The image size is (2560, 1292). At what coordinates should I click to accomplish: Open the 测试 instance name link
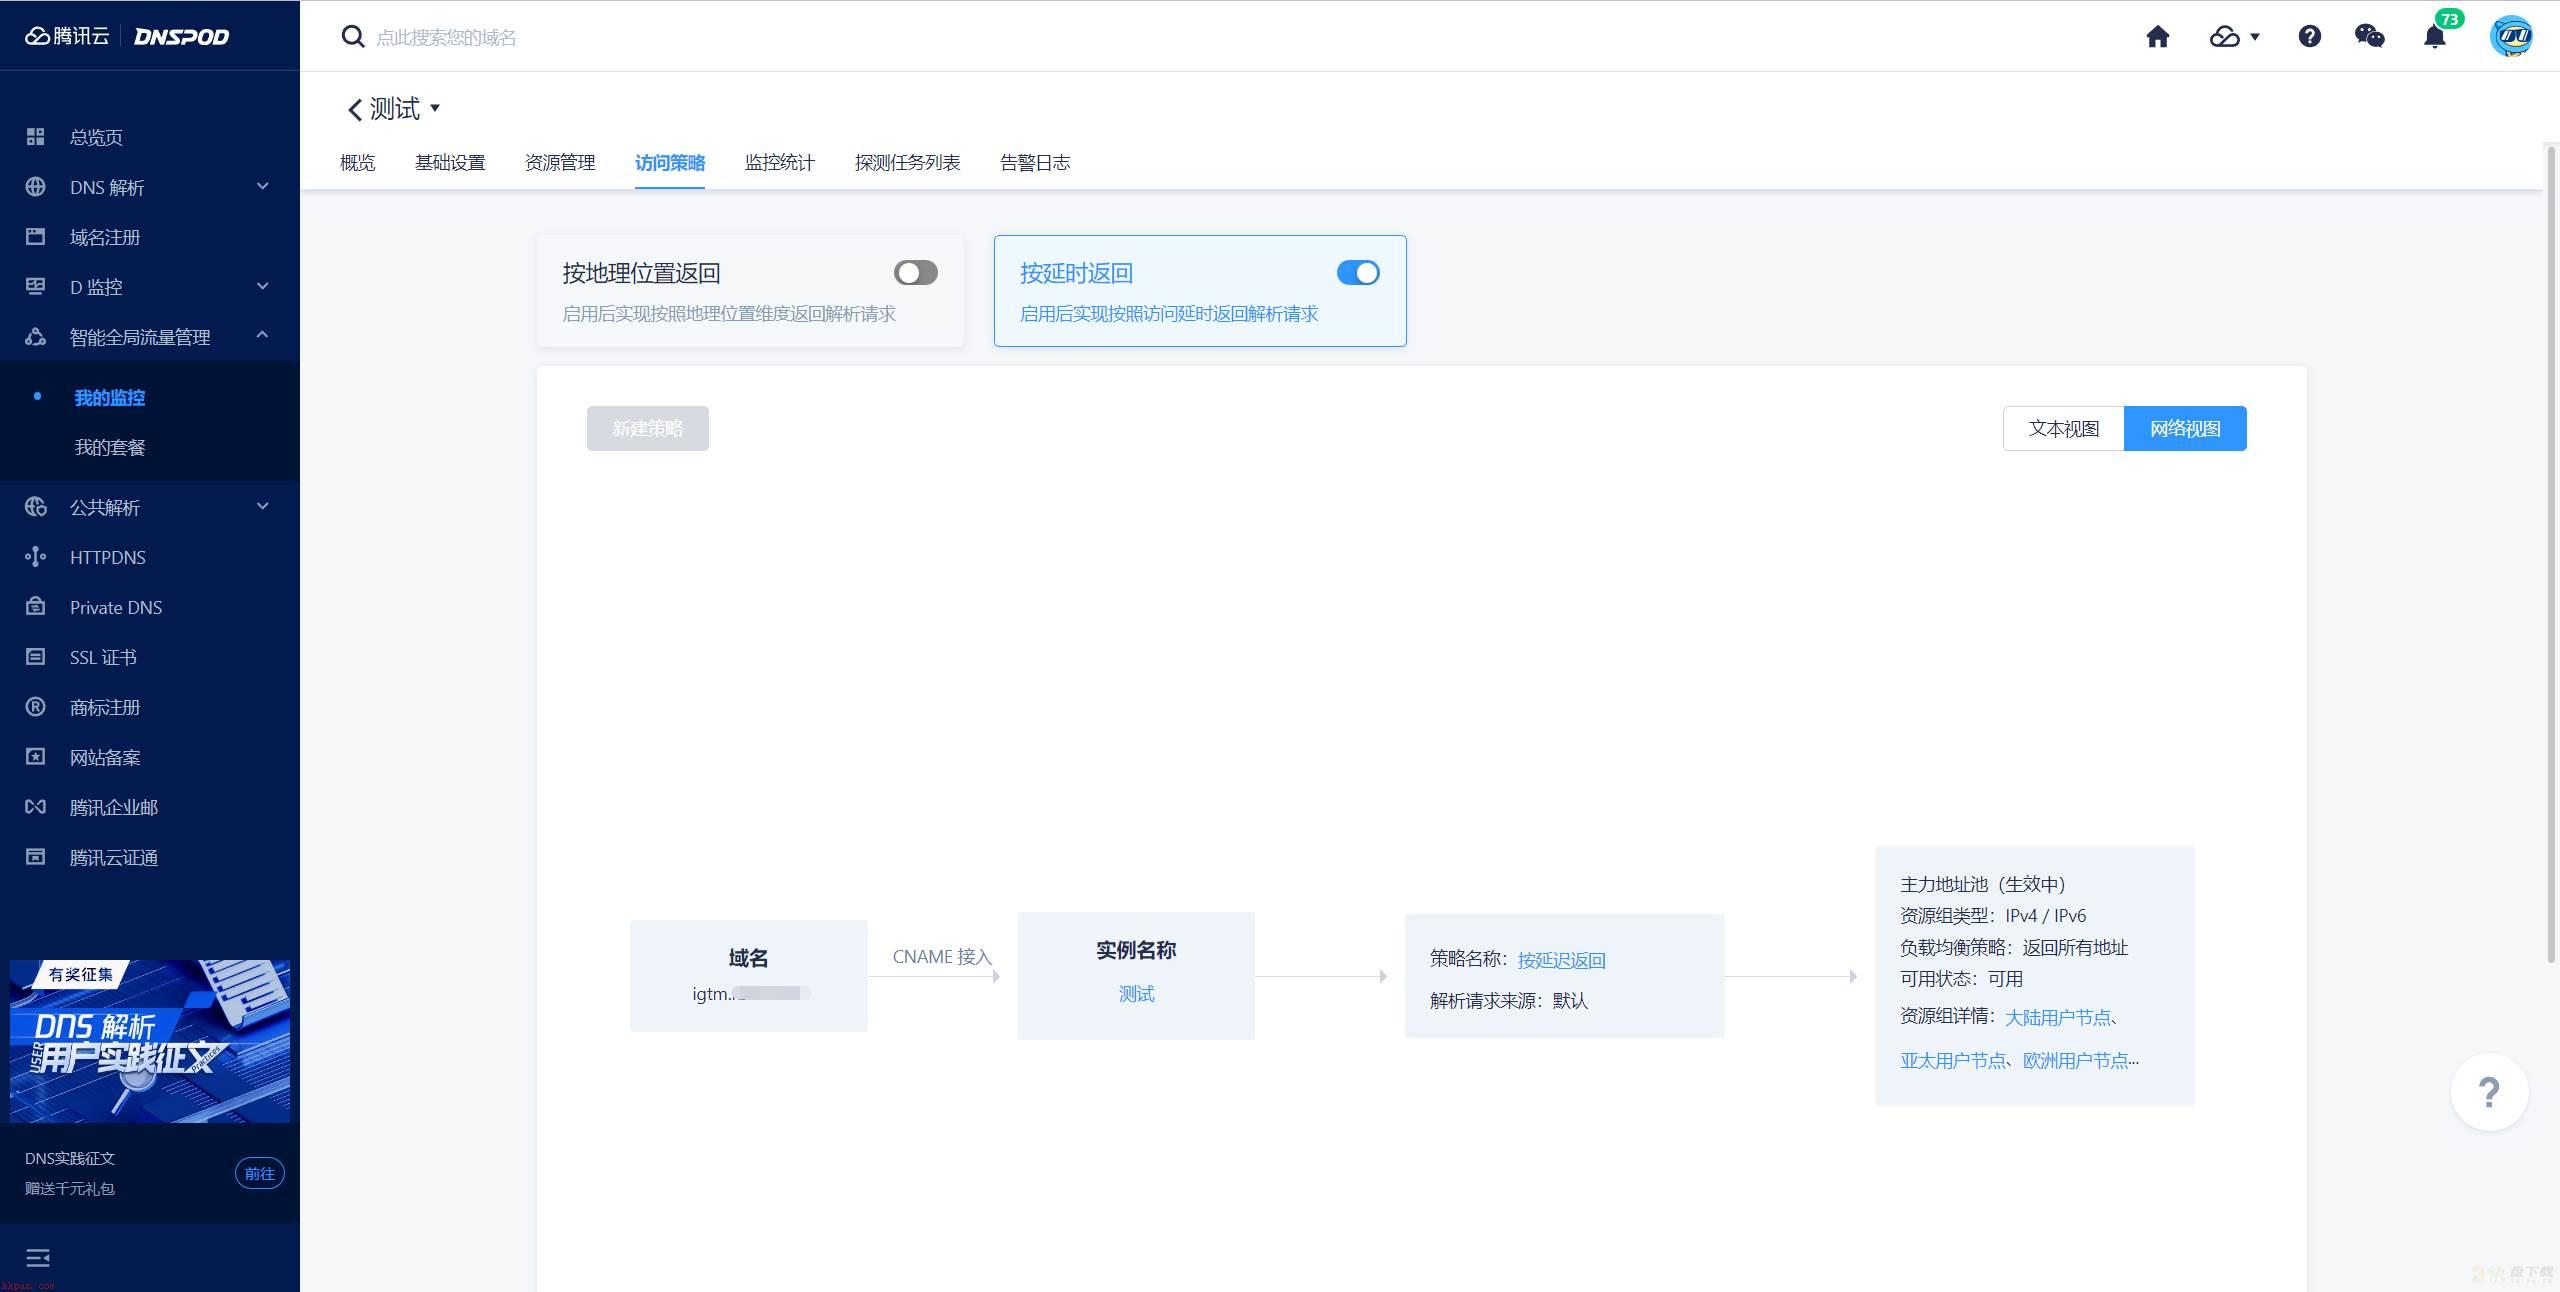coord(1136,994)
